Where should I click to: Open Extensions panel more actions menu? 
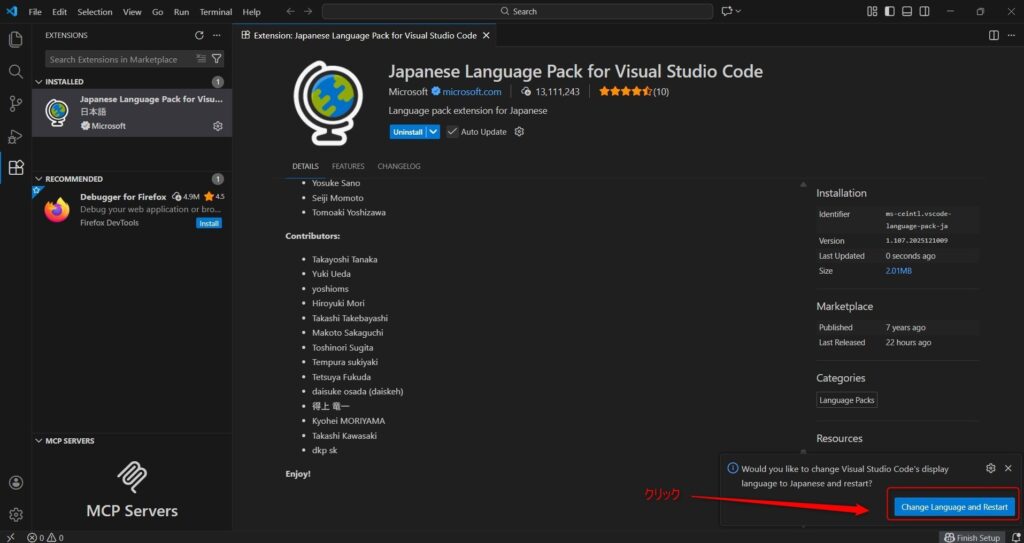tap(217, 35)
